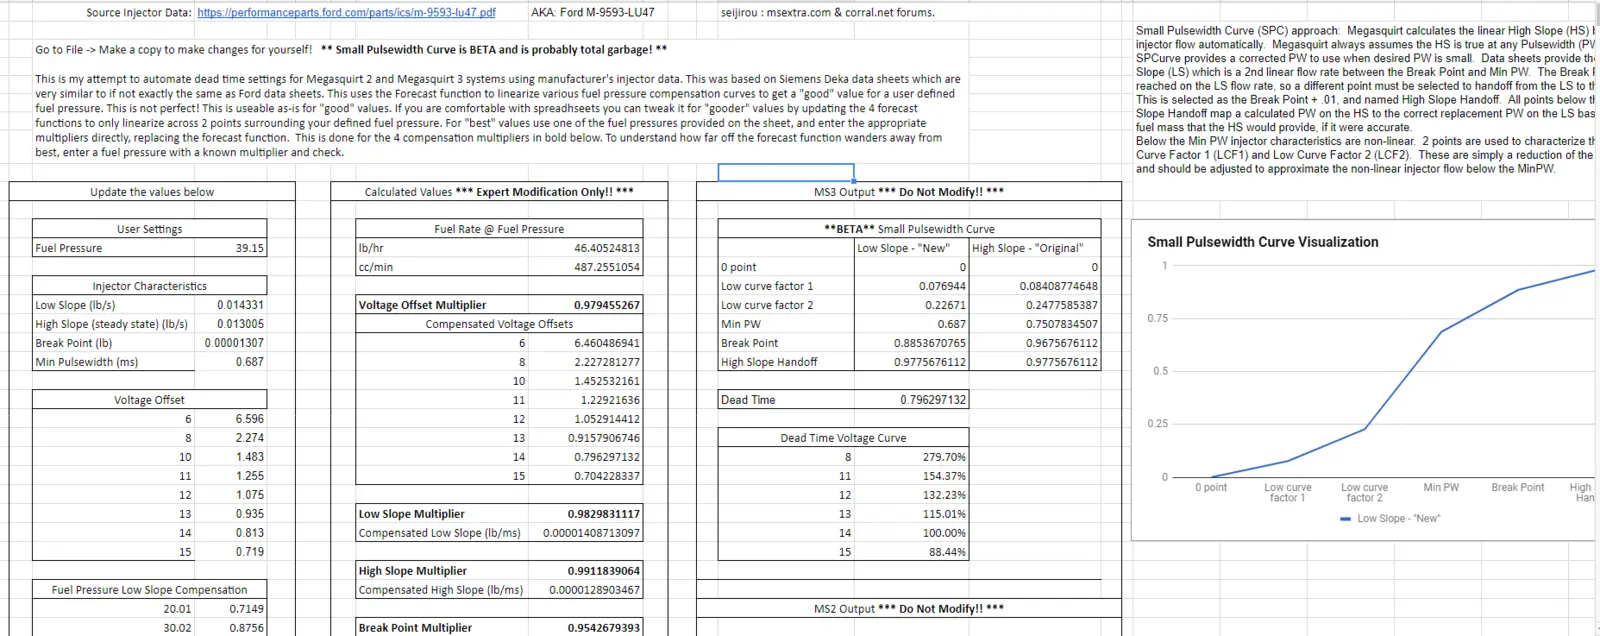Click the blue Low Slope legend swatch
This screenshot has width=1600, height=636.
1345,519
